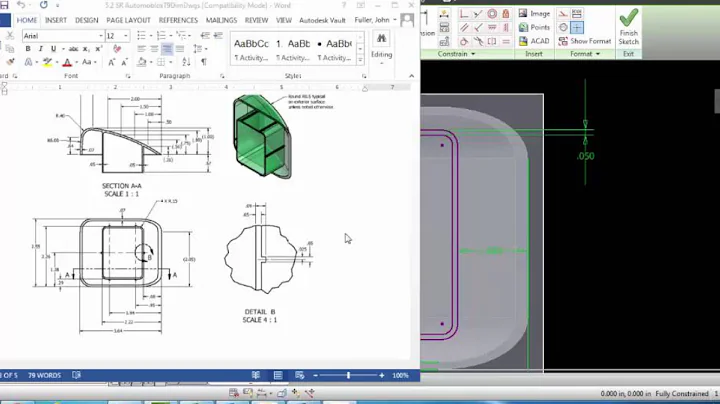Viewport: 720px width, 404px height.
Task: Toggle Bold formatting
Action: click(x=28, y=49)
